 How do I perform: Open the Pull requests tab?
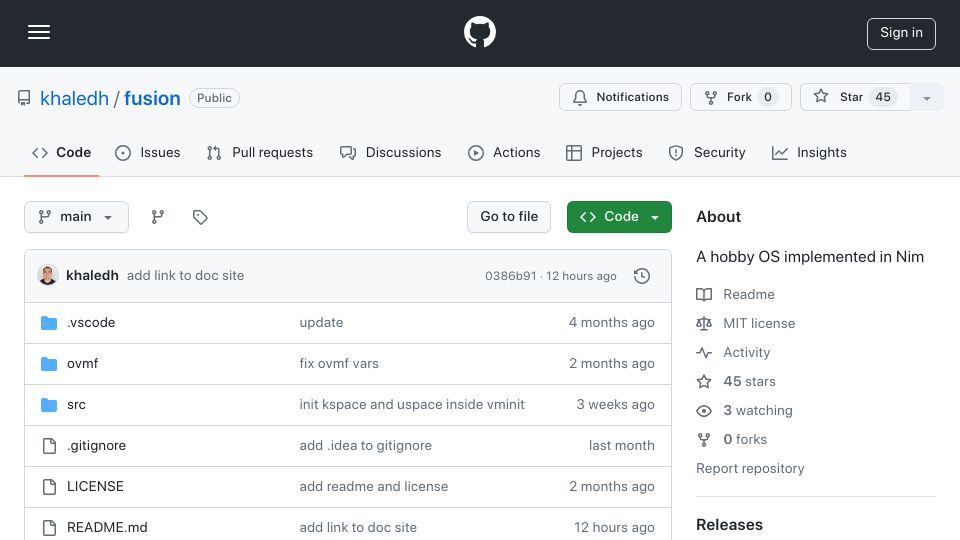(260, 152)
